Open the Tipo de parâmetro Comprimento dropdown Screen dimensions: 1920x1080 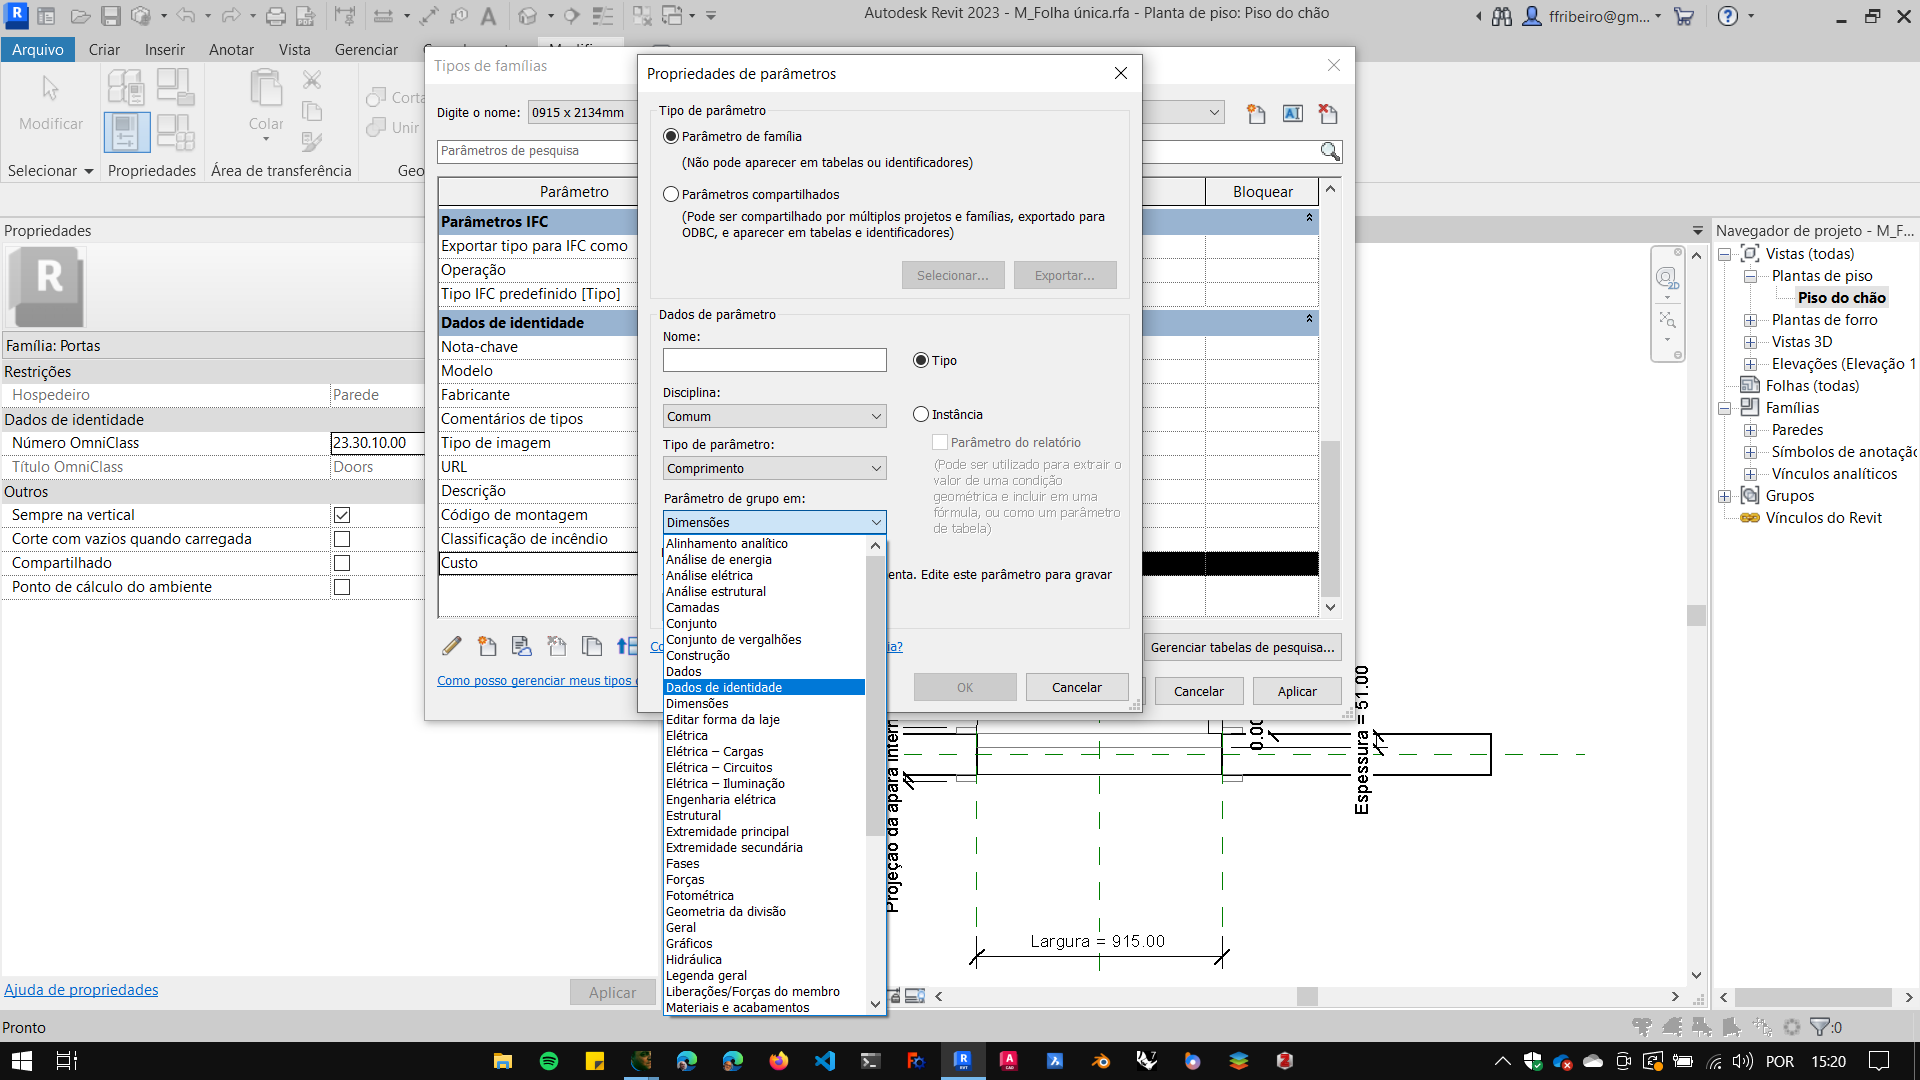tap(774, 468)
